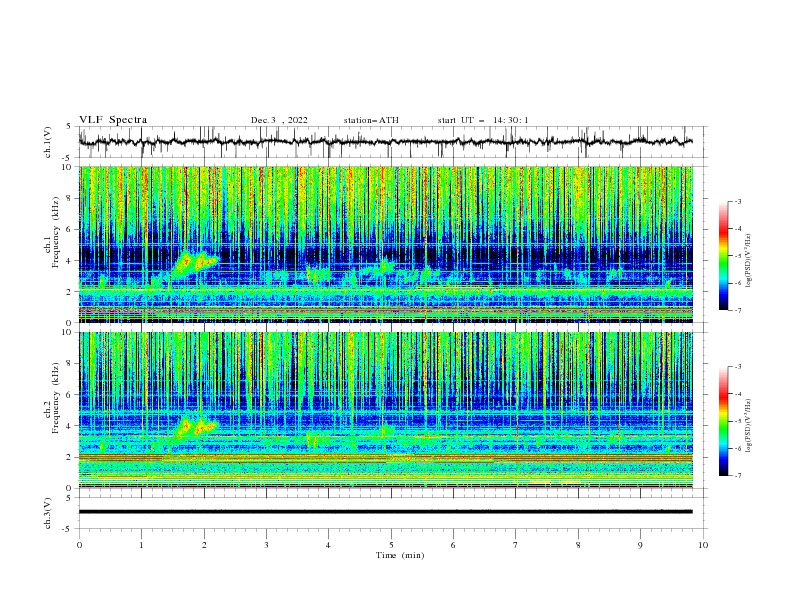Click the ch.3 flat waveform trace

coord(385,512)
